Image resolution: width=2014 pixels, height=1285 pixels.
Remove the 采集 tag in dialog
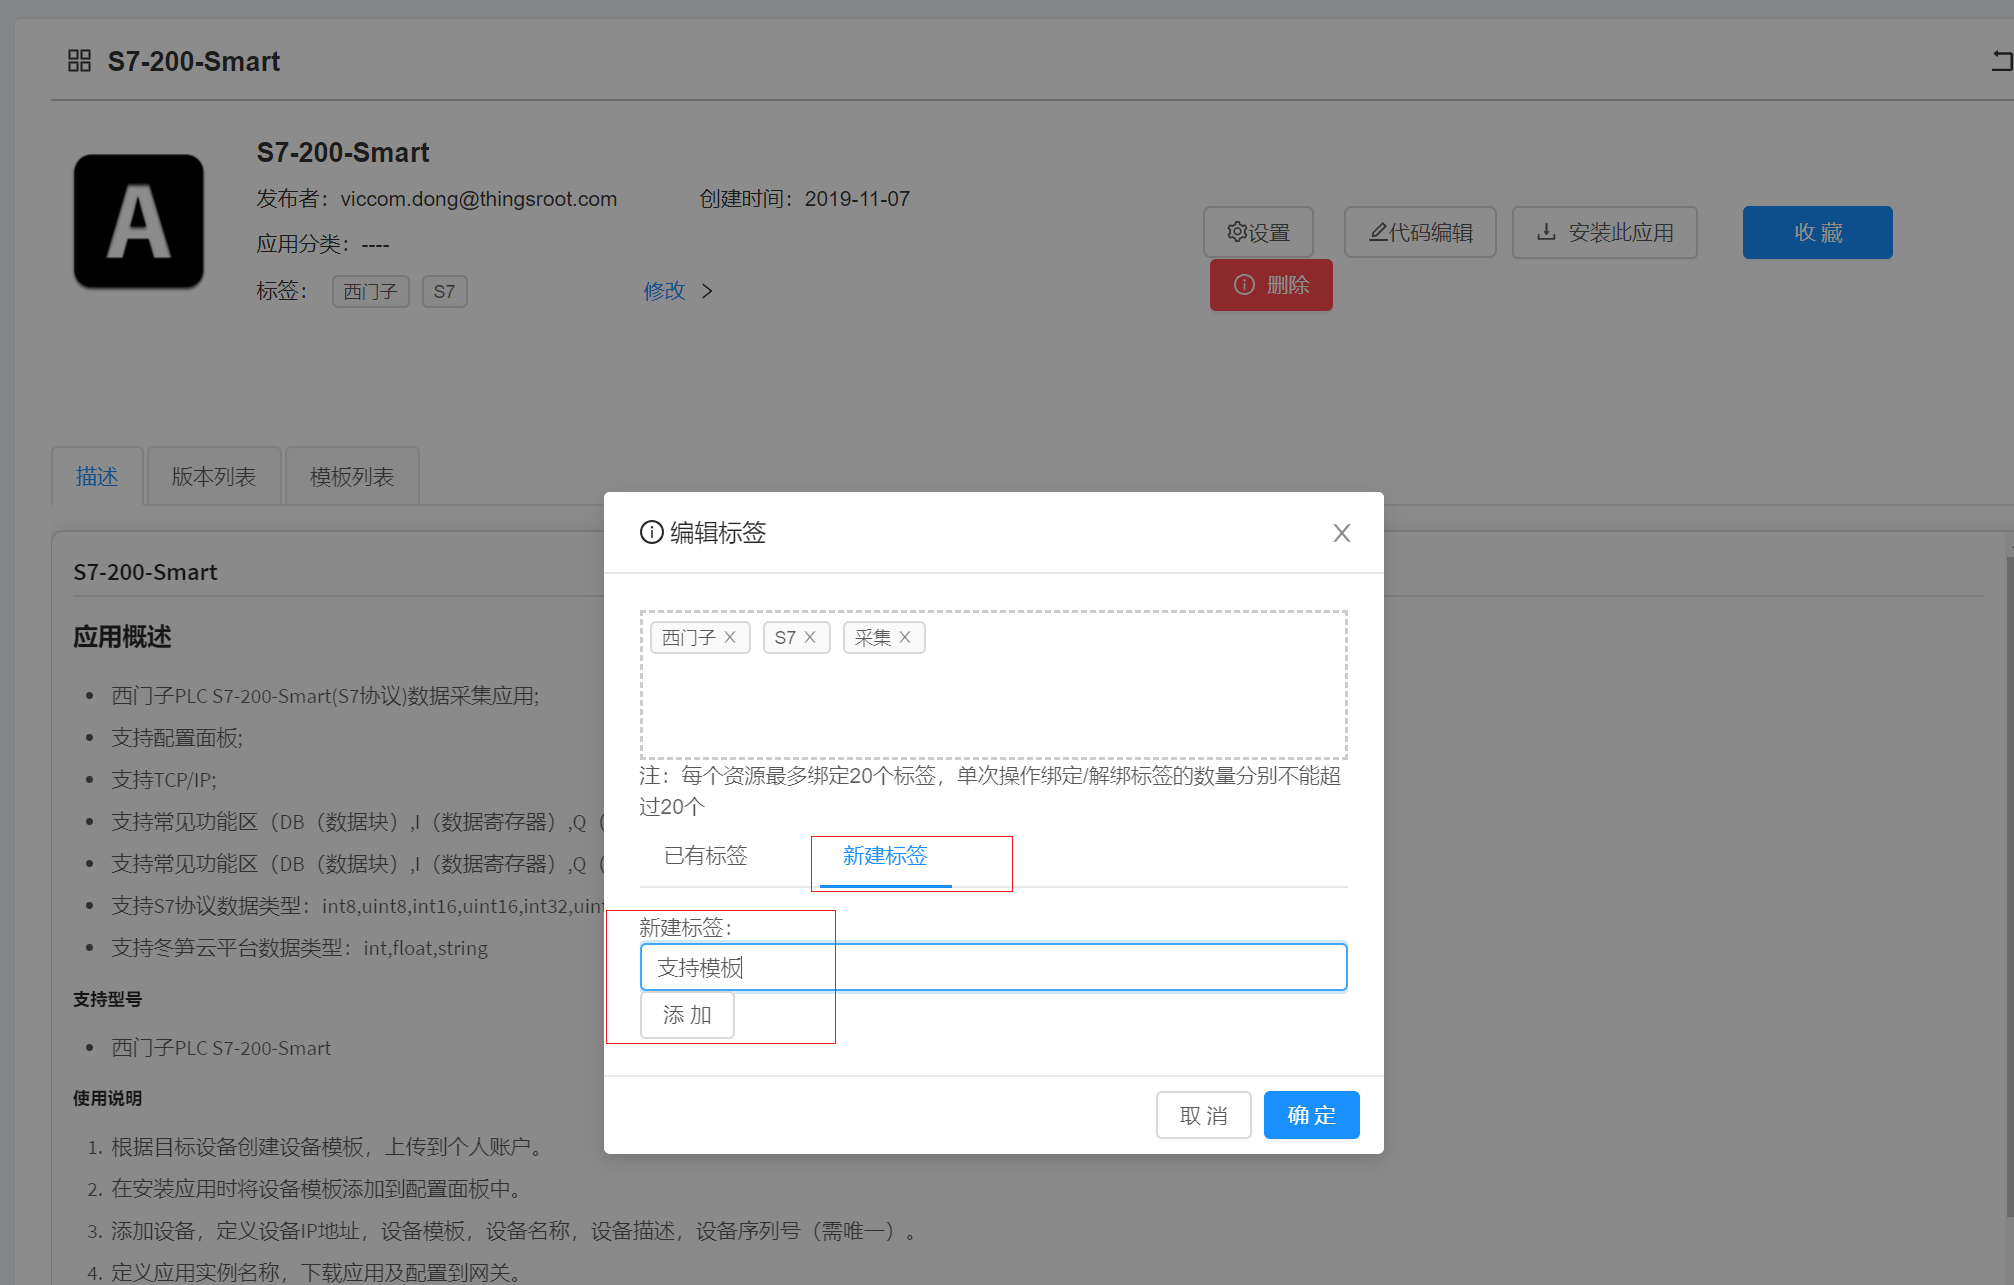[x=905, y=637]
